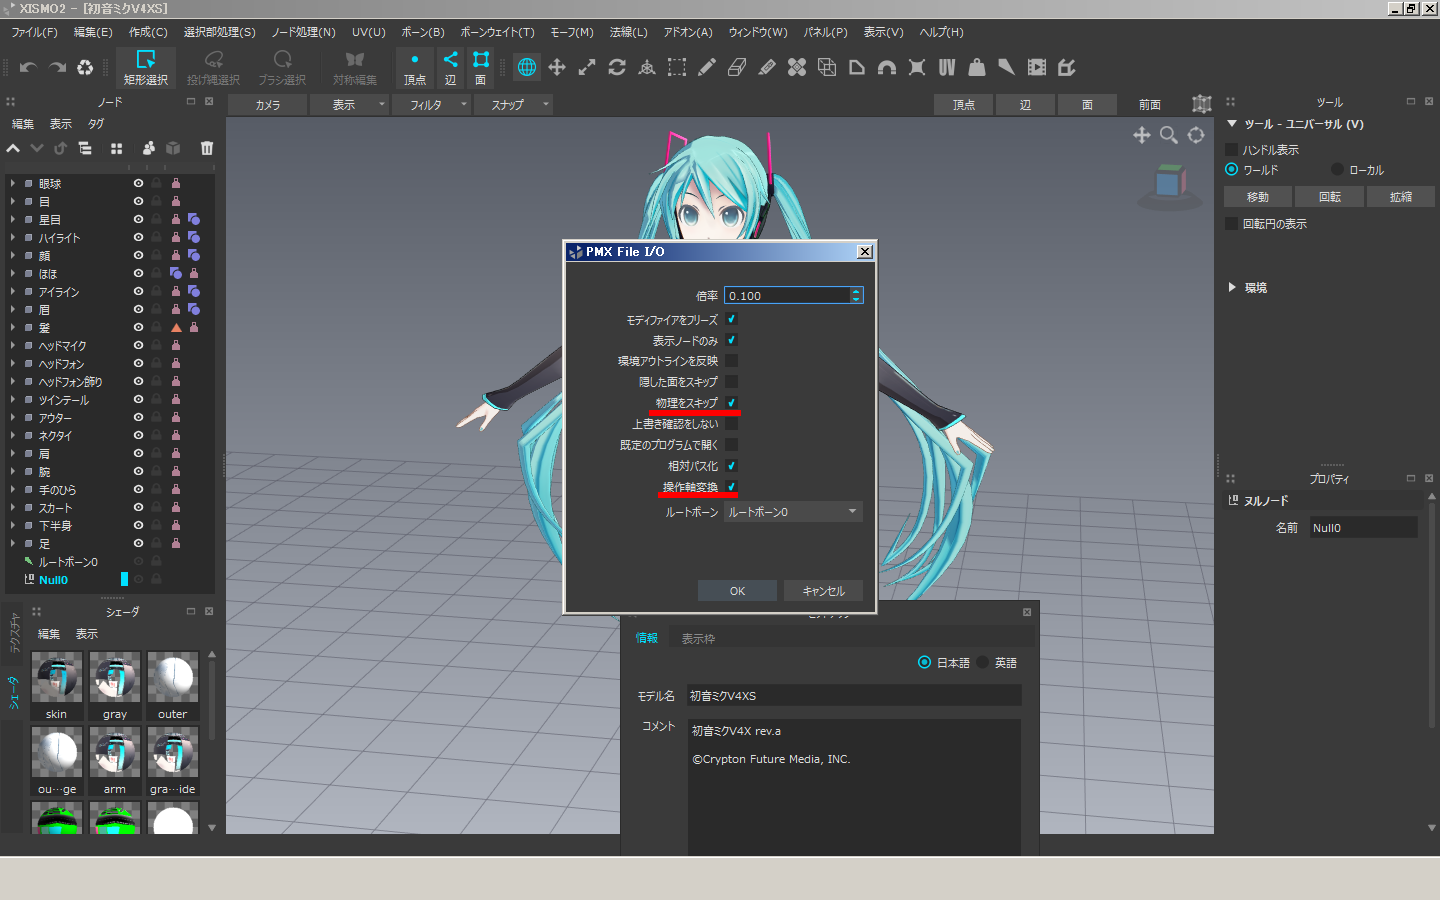Screen dimensions: 1440x900
Task: Click the 倍率 spinner arrows
Action: [x=856, y=295]
